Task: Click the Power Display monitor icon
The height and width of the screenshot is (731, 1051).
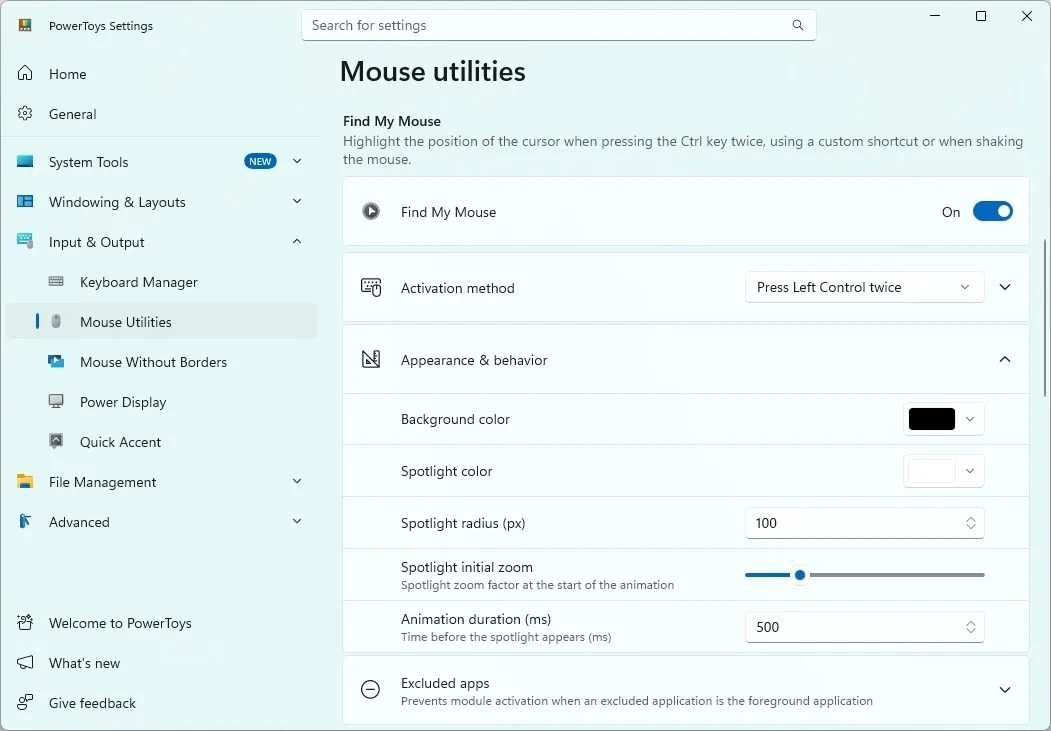Action: coord(56,401)
